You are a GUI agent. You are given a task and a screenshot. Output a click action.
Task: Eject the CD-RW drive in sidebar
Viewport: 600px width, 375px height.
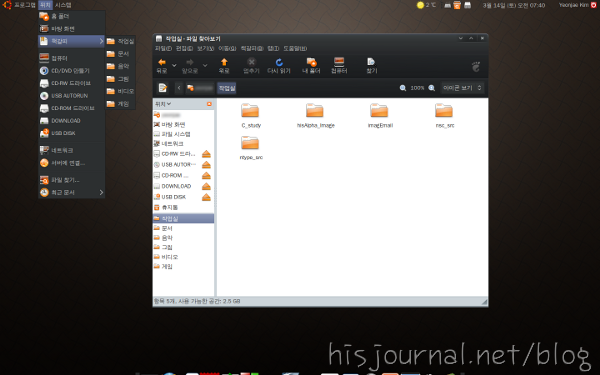(x=206, y=154)
